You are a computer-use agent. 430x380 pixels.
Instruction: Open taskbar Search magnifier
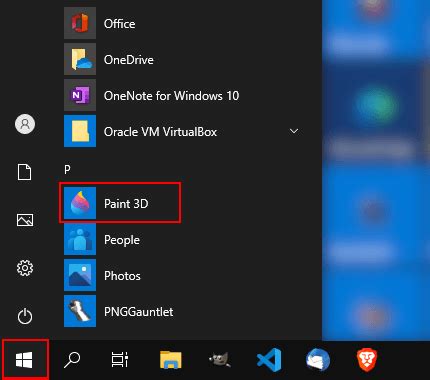(72, 360)
